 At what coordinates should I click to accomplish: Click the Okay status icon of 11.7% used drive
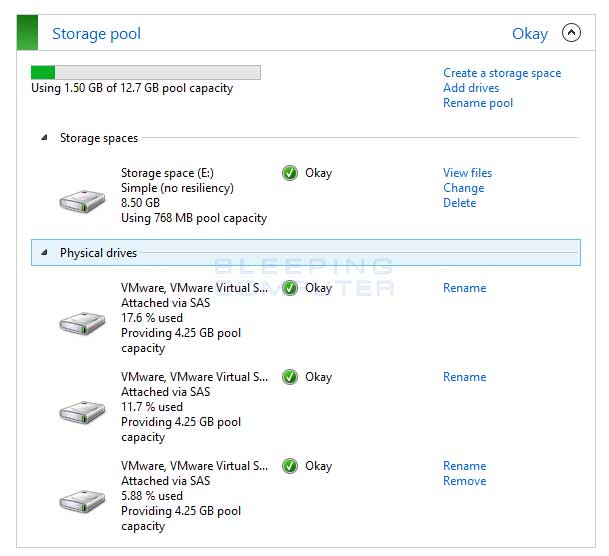click(x=290, y=377)
